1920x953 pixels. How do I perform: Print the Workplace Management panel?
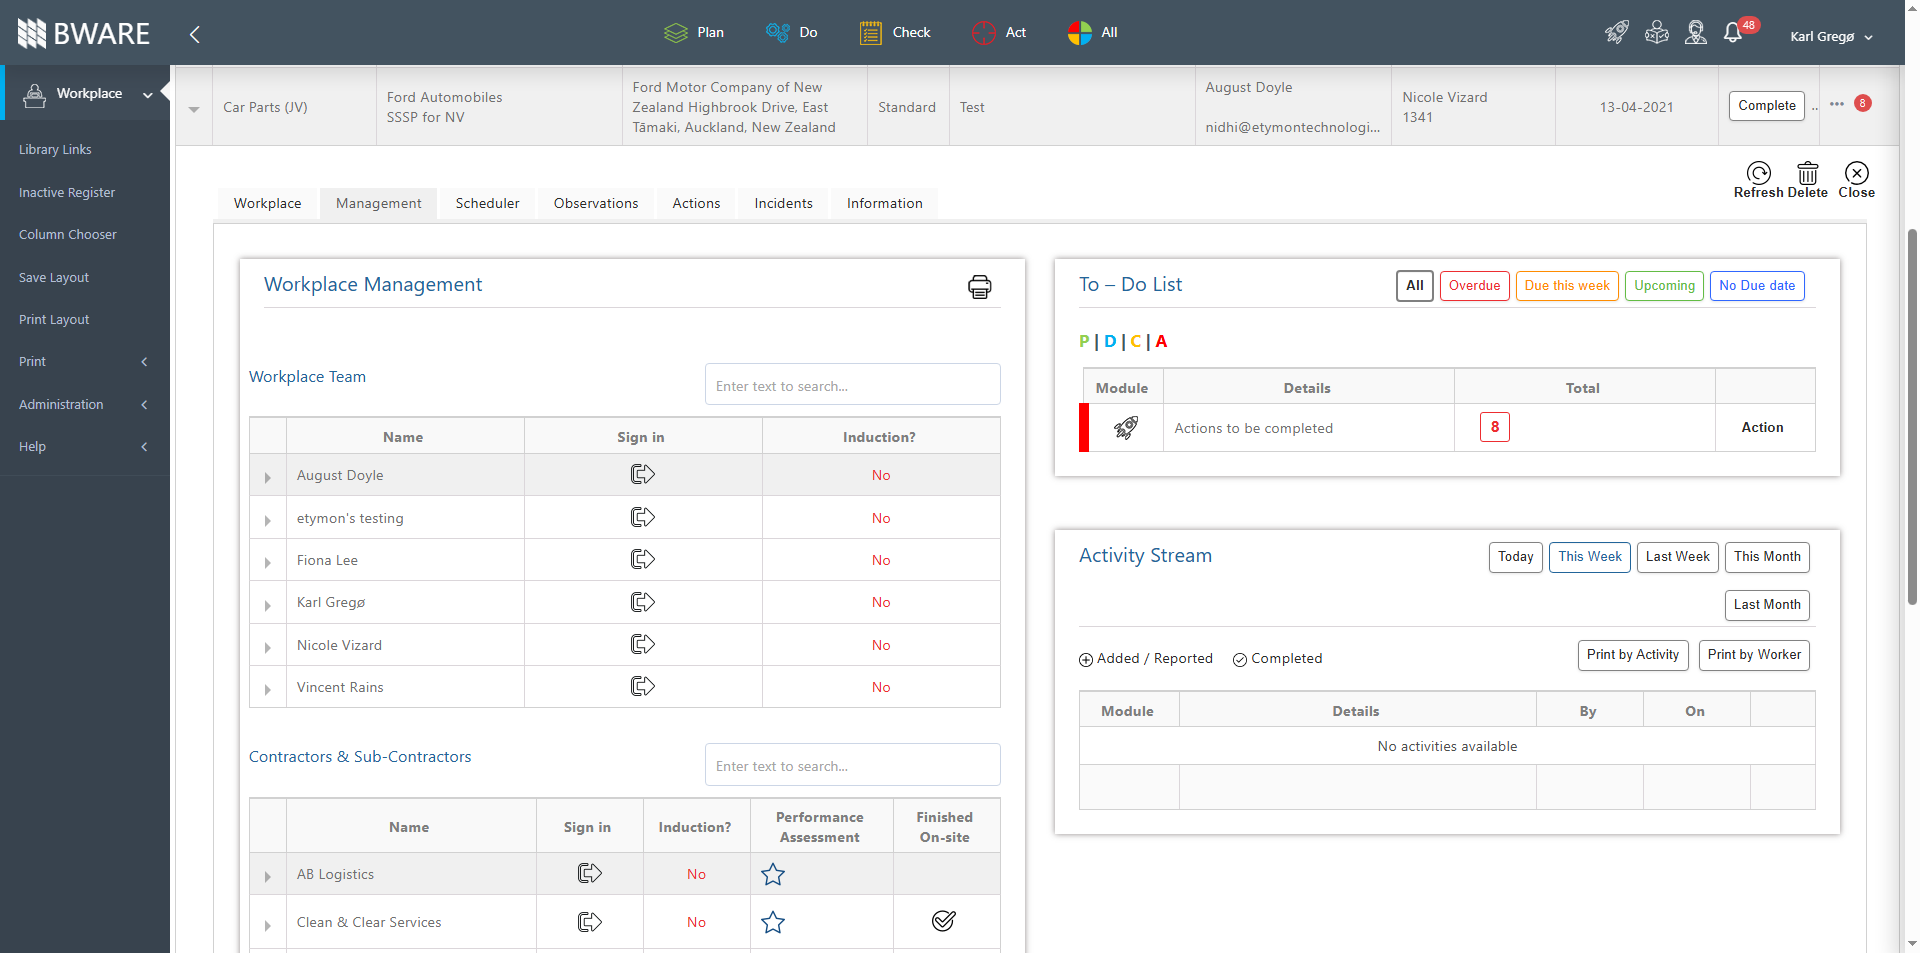(x=980, y=287)
